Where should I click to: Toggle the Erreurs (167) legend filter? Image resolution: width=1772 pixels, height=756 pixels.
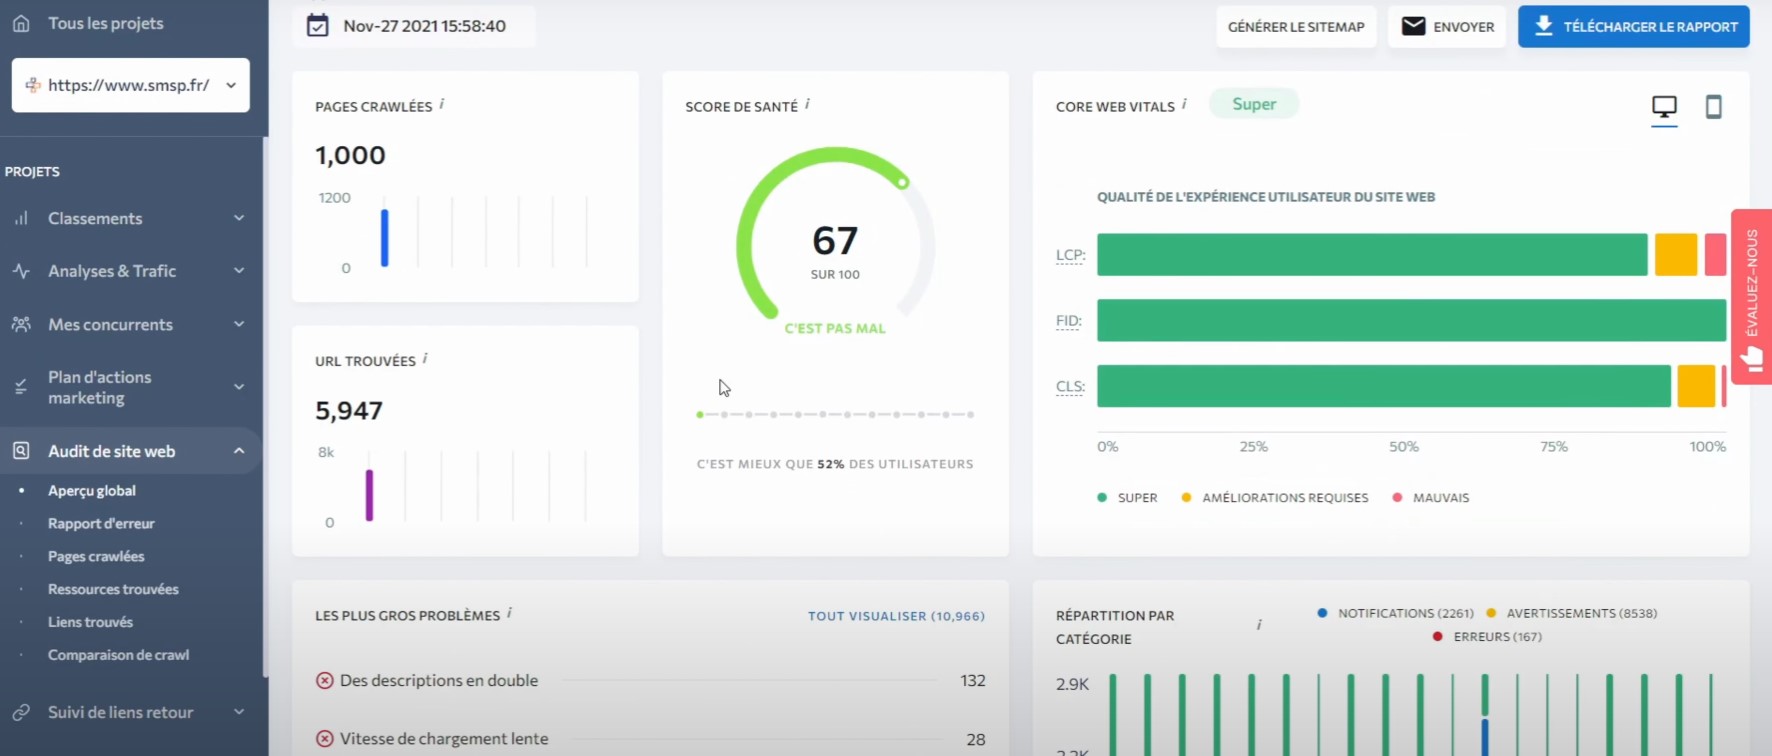(x=1487, y=636)
